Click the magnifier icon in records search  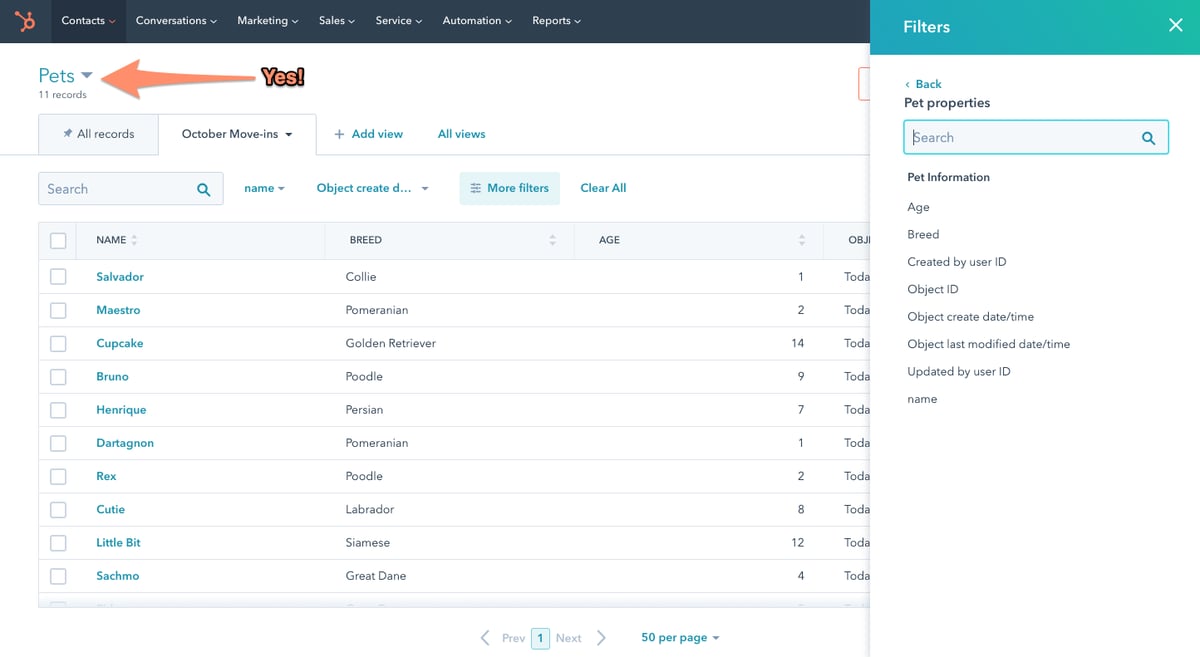tap(203, 189)
